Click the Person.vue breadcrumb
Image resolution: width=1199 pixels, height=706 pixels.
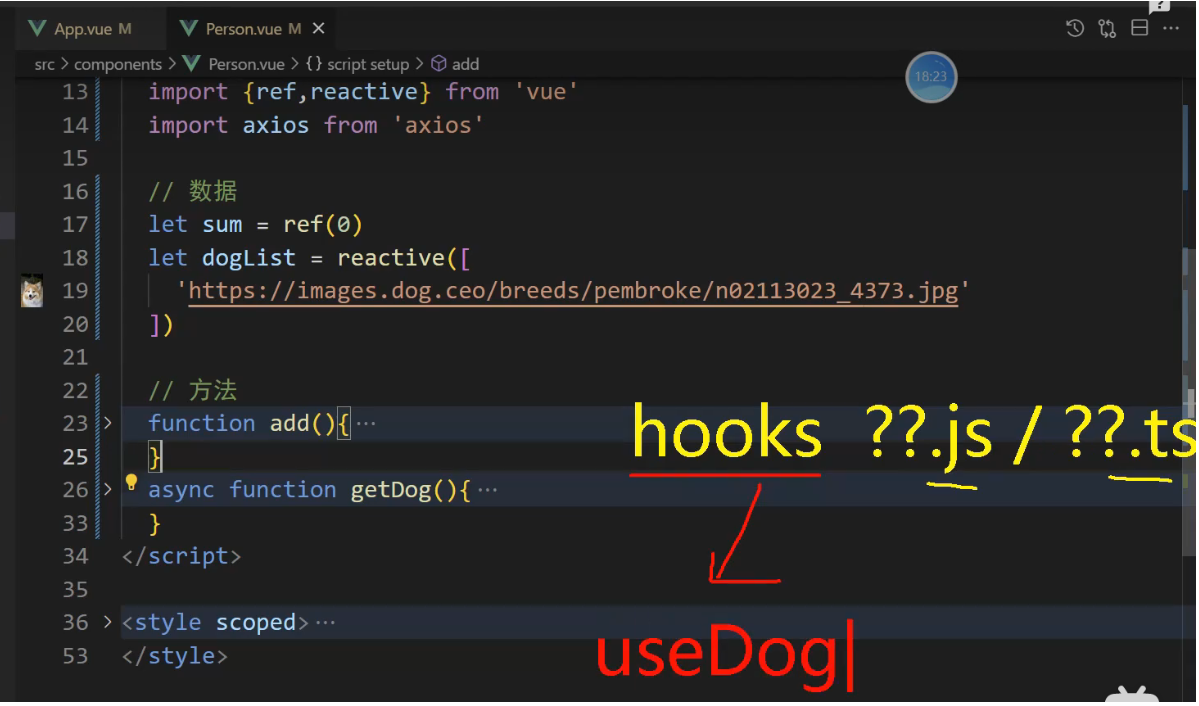246,64
